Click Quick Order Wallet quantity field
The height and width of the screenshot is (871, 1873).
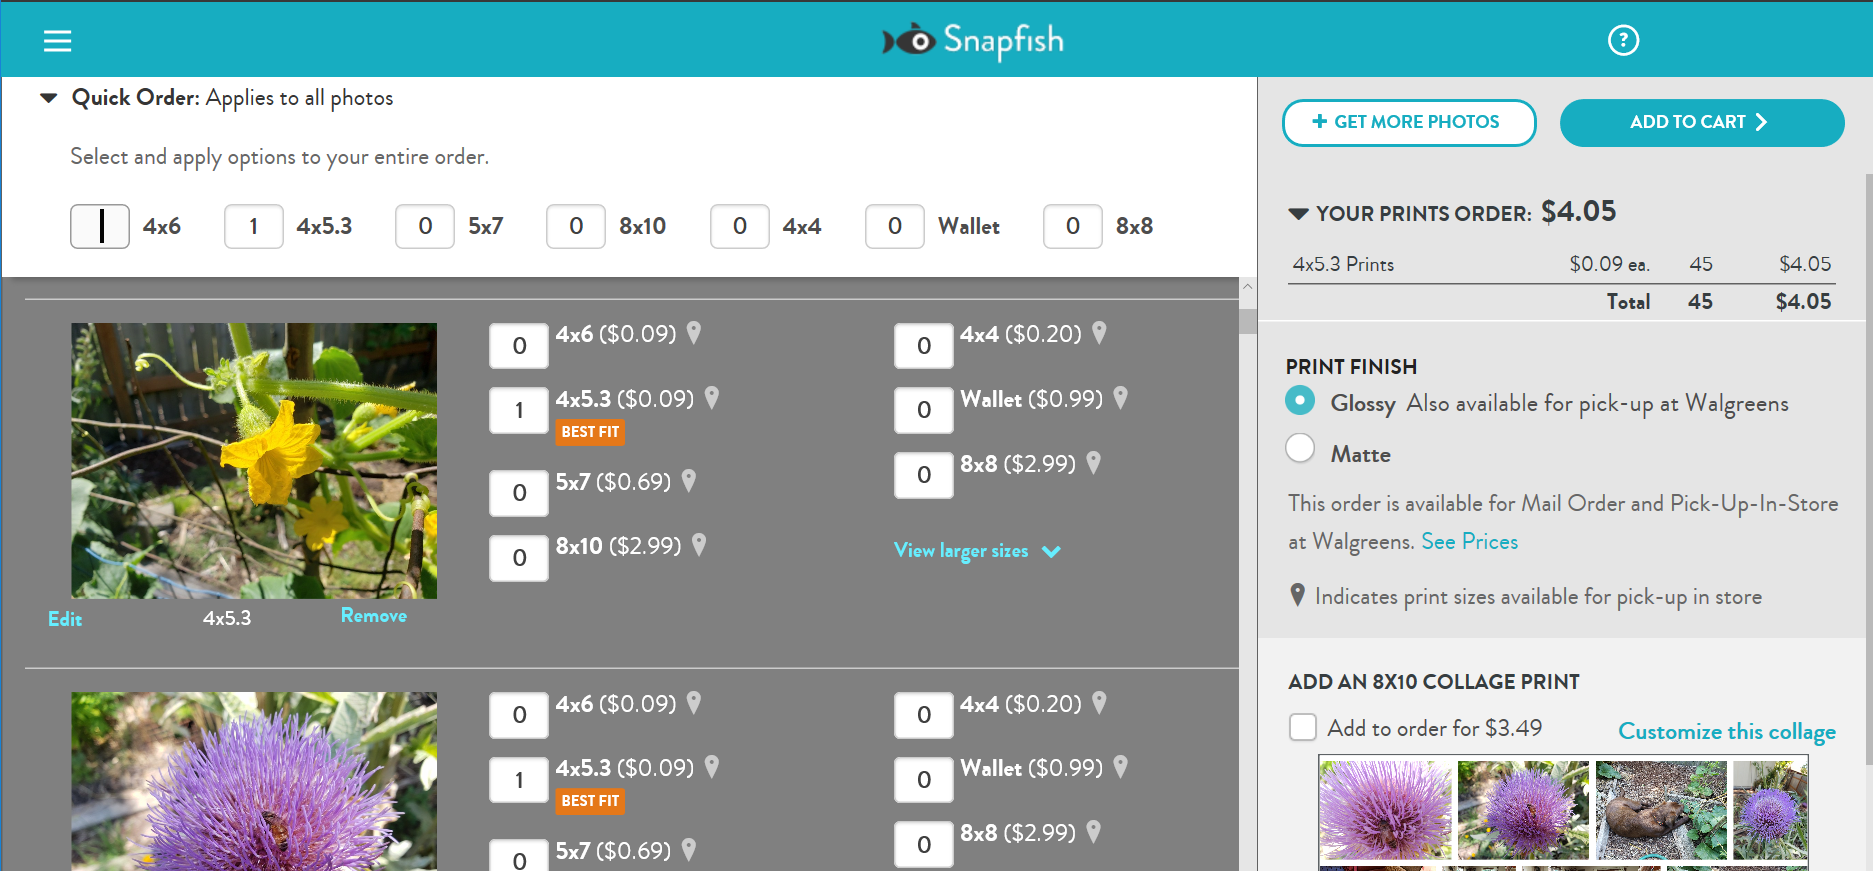coord(895,226)
